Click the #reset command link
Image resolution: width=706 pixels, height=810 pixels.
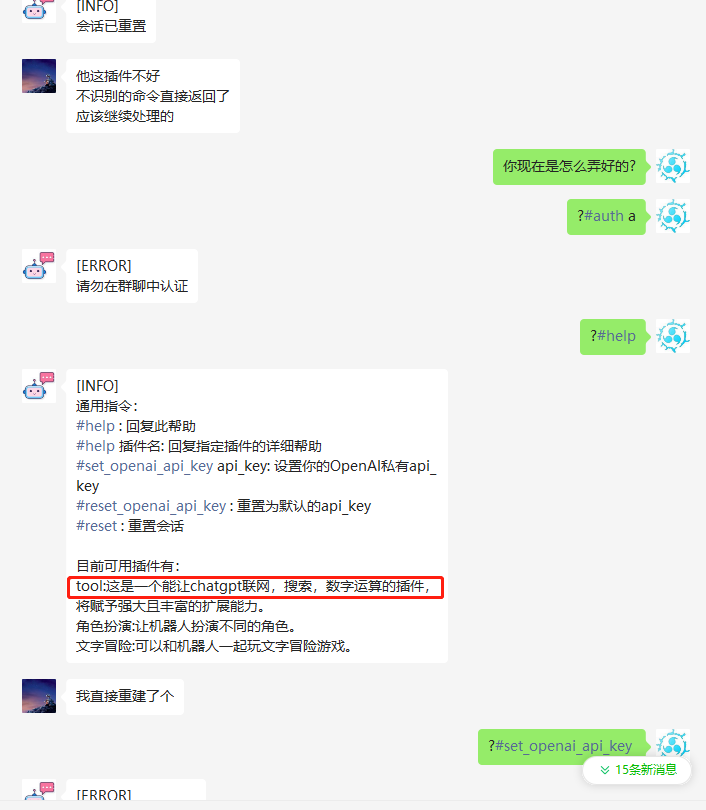pyautogui.click(x=97, y=526)
